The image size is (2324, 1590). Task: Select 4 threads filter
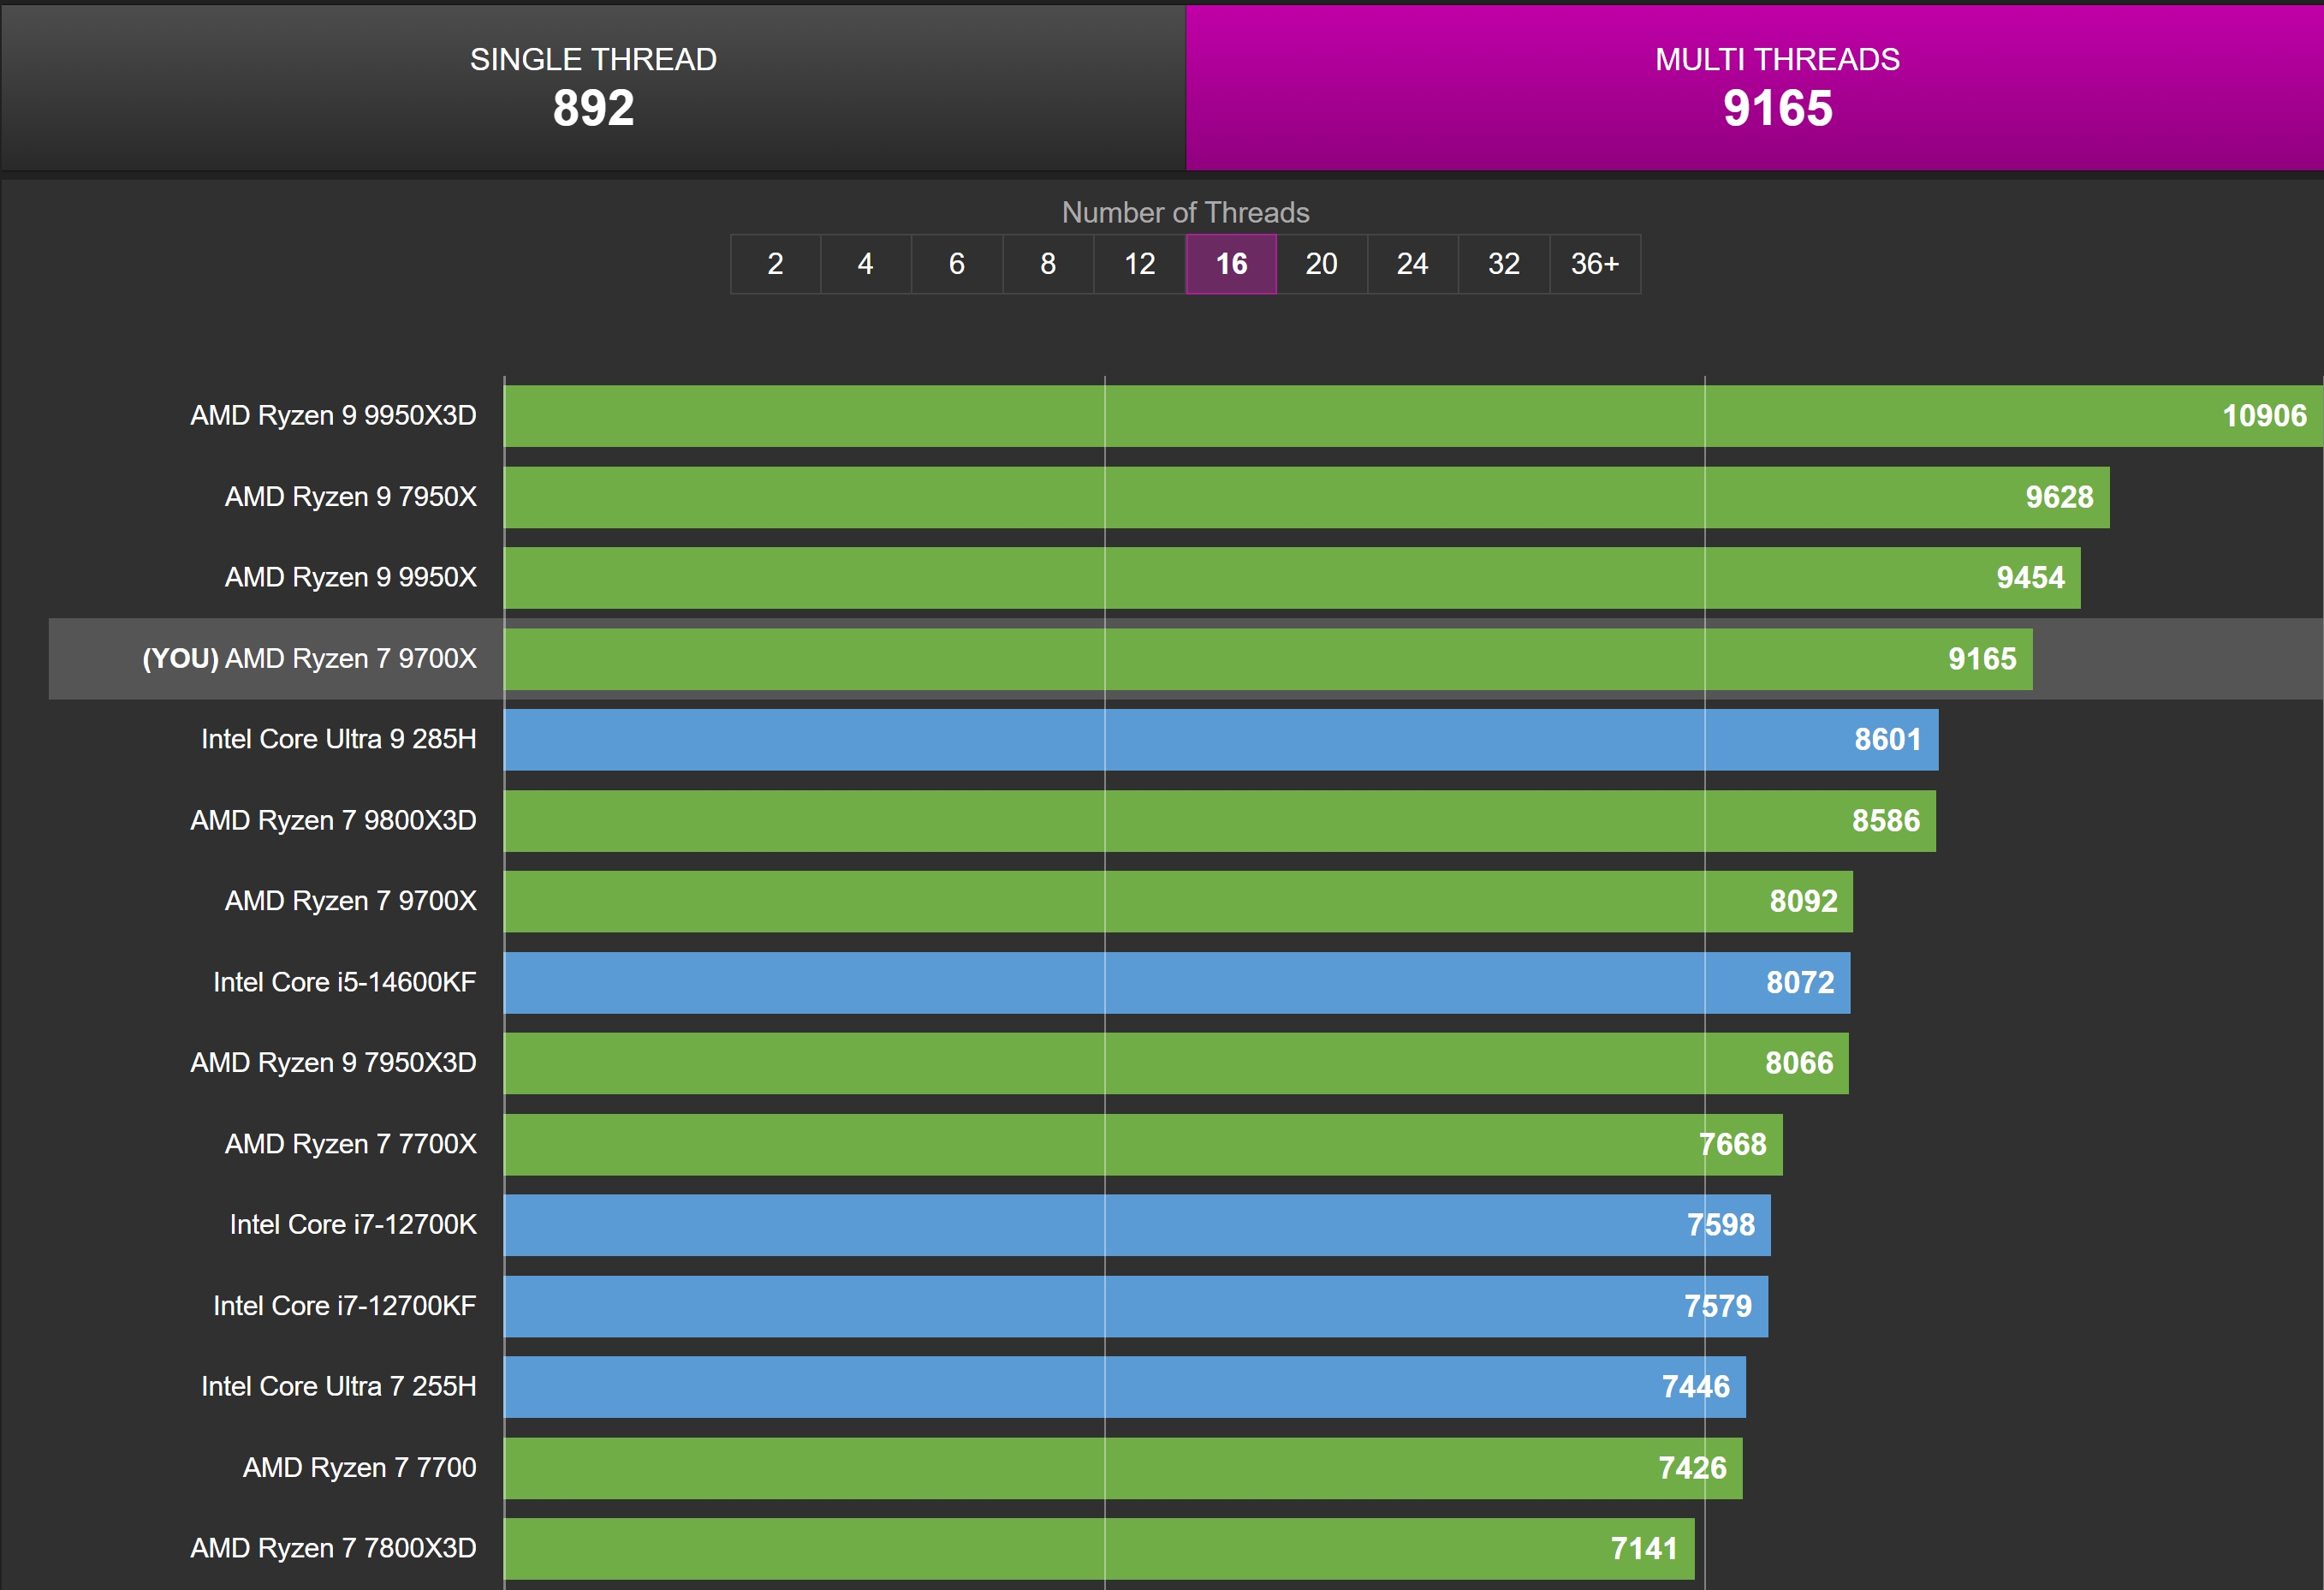(x=866, y=264)
